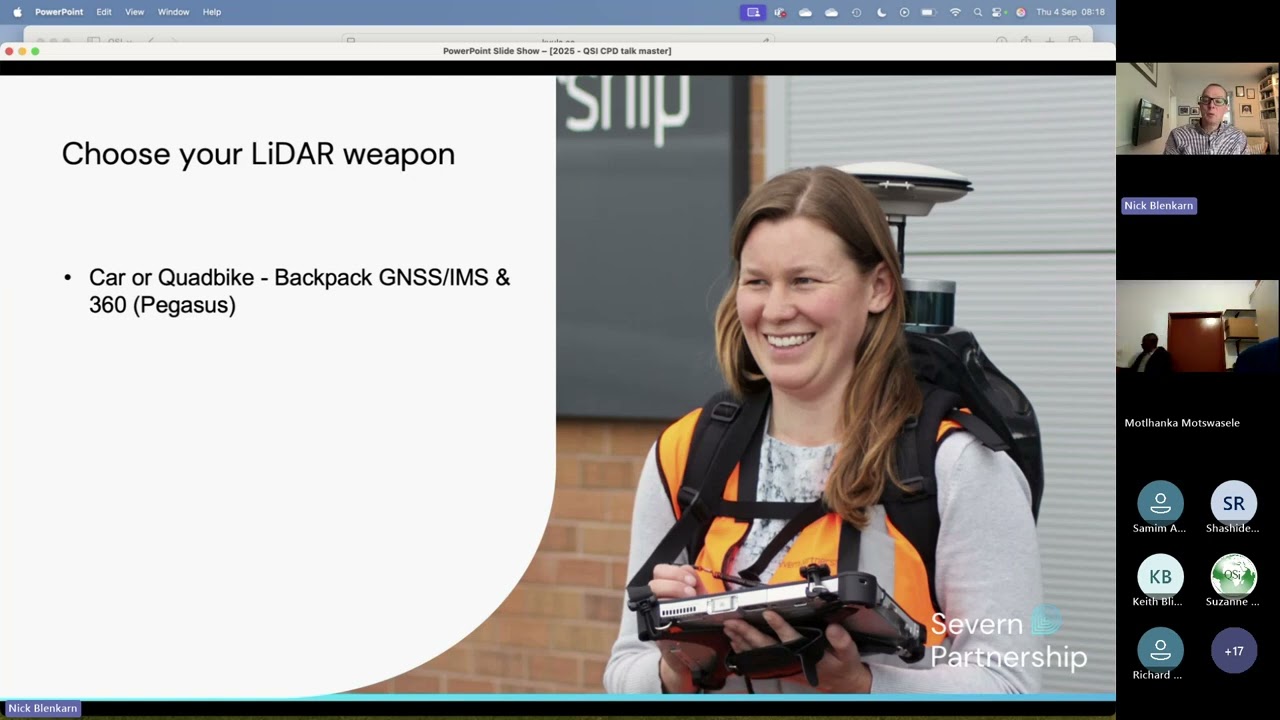Viewport: 1280px width, 720px height.
Task: Click Motlhanka Motswasele participant name
Action: coord(1182,423)
